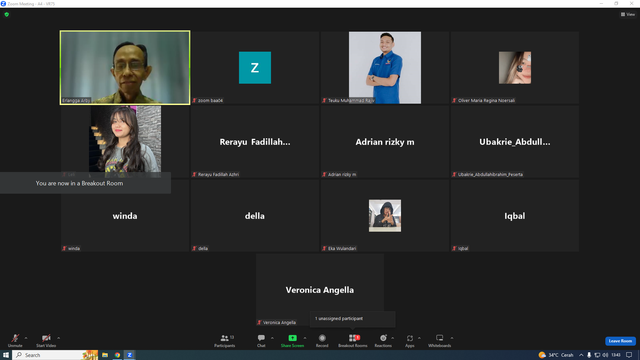The image size is (640, 360).
Task: Expand chat options arrow
Action: [x=272, y=338]
